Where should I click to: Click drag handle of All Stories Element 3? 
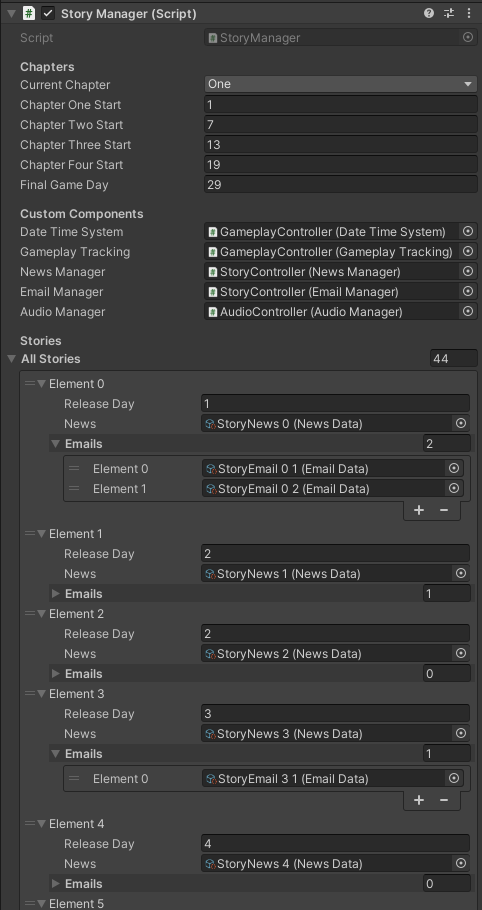click(x=30, y=694)
